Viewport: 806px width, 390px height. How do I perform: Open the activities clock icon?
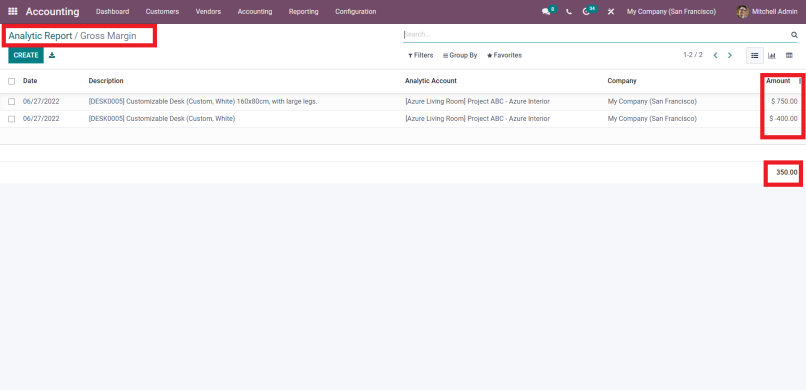(x=586, y=11)
